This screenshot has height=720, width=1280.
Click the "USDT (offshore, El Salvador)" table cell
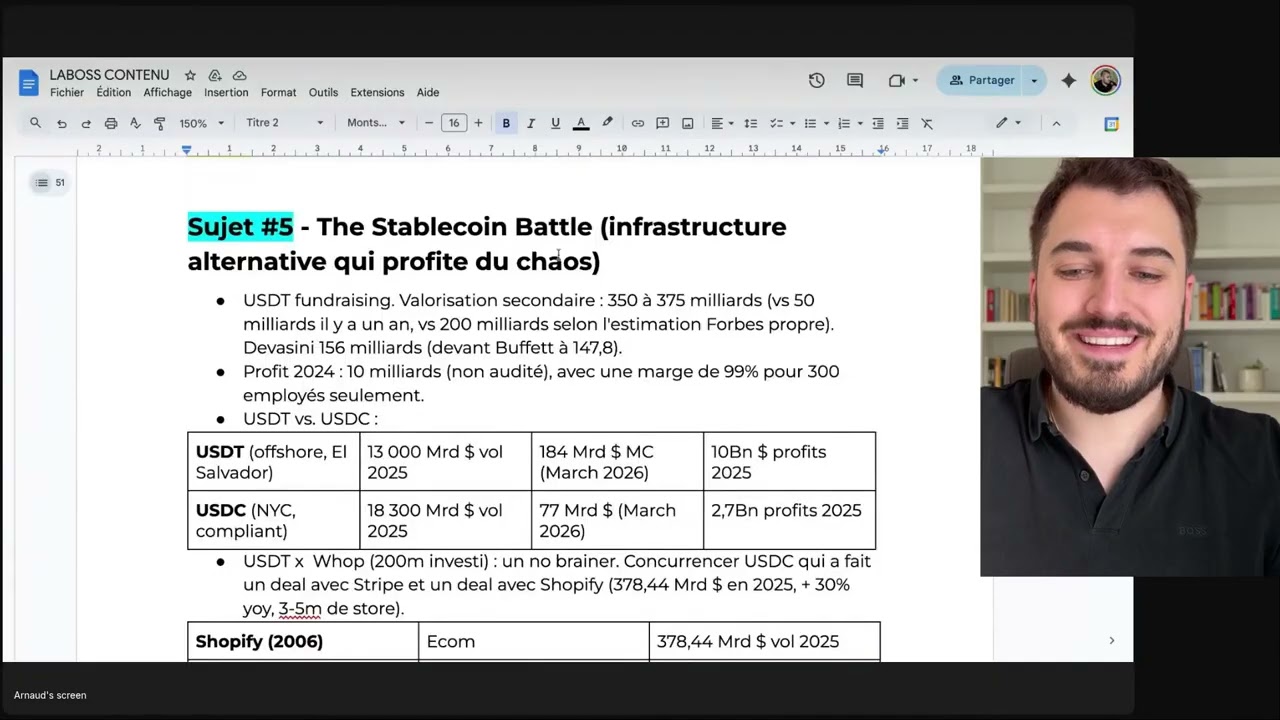pos(274,462)
